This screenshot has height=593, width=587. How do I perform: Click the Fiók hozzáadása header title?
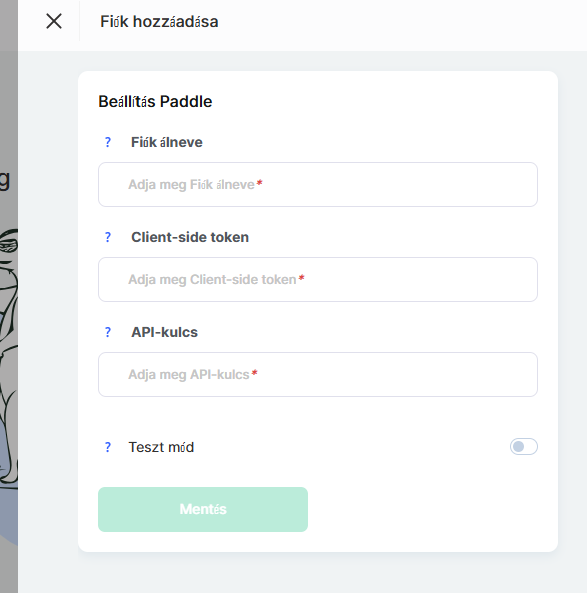pyautogui.click(x=159, y=22)
